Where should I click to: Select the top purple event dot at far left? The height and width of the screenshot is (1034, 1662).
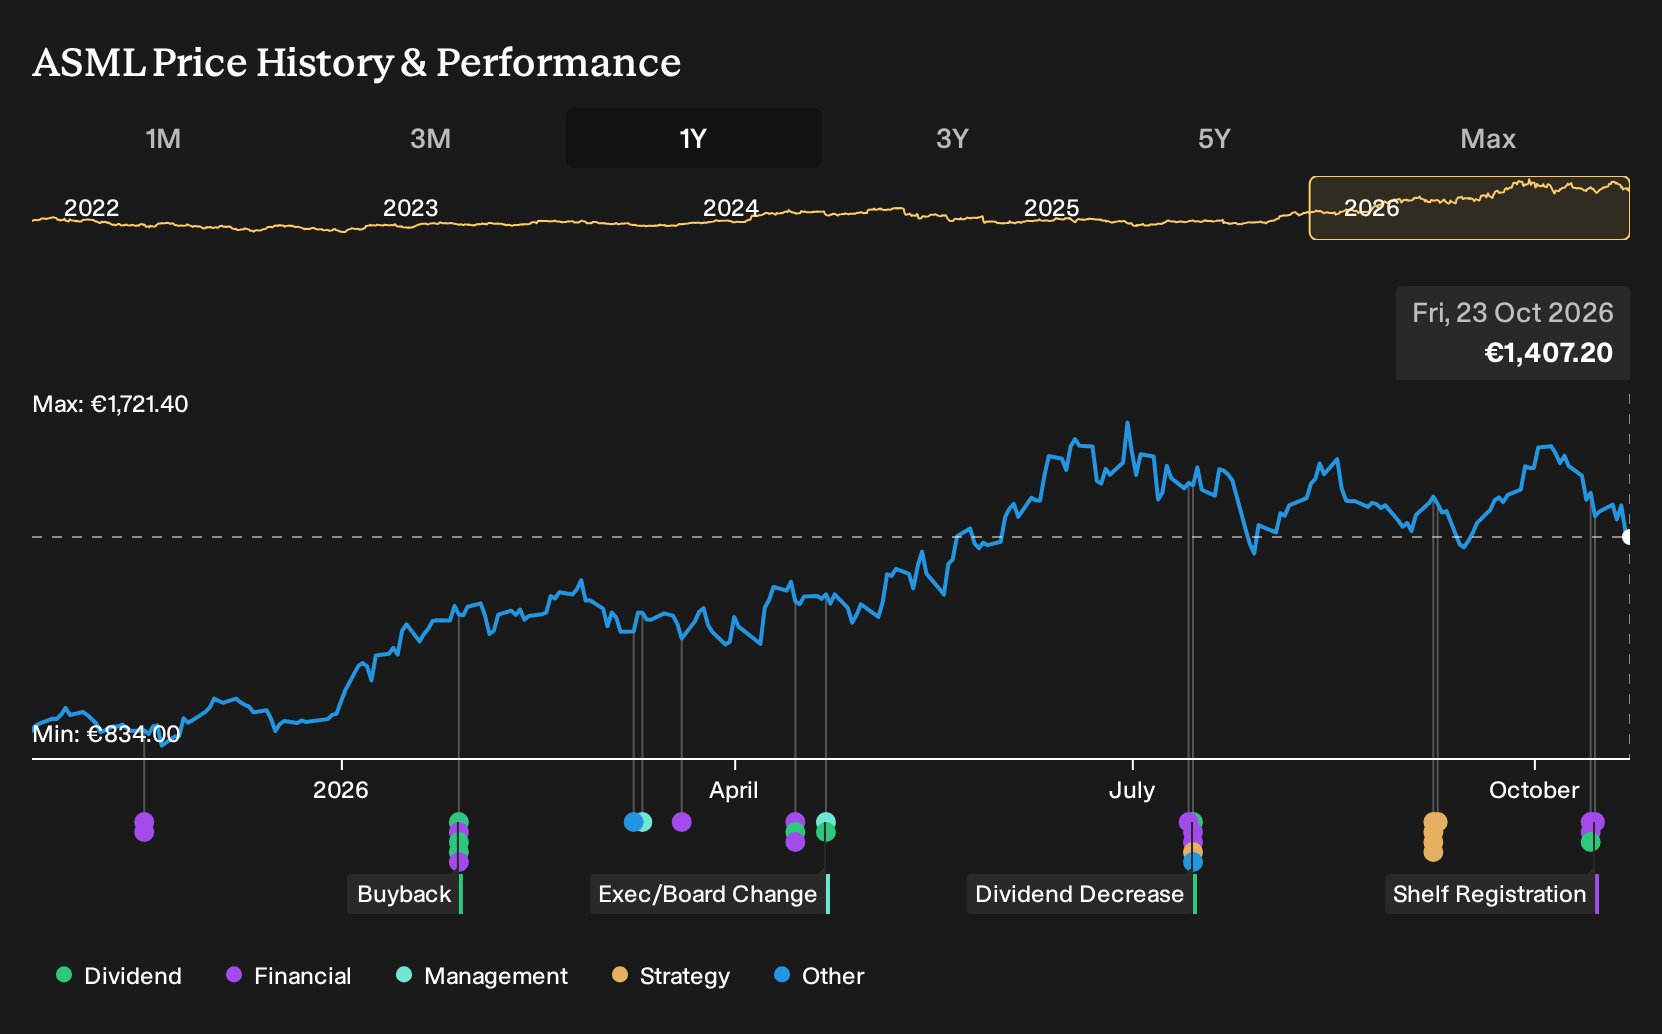[x=144, y=821]
